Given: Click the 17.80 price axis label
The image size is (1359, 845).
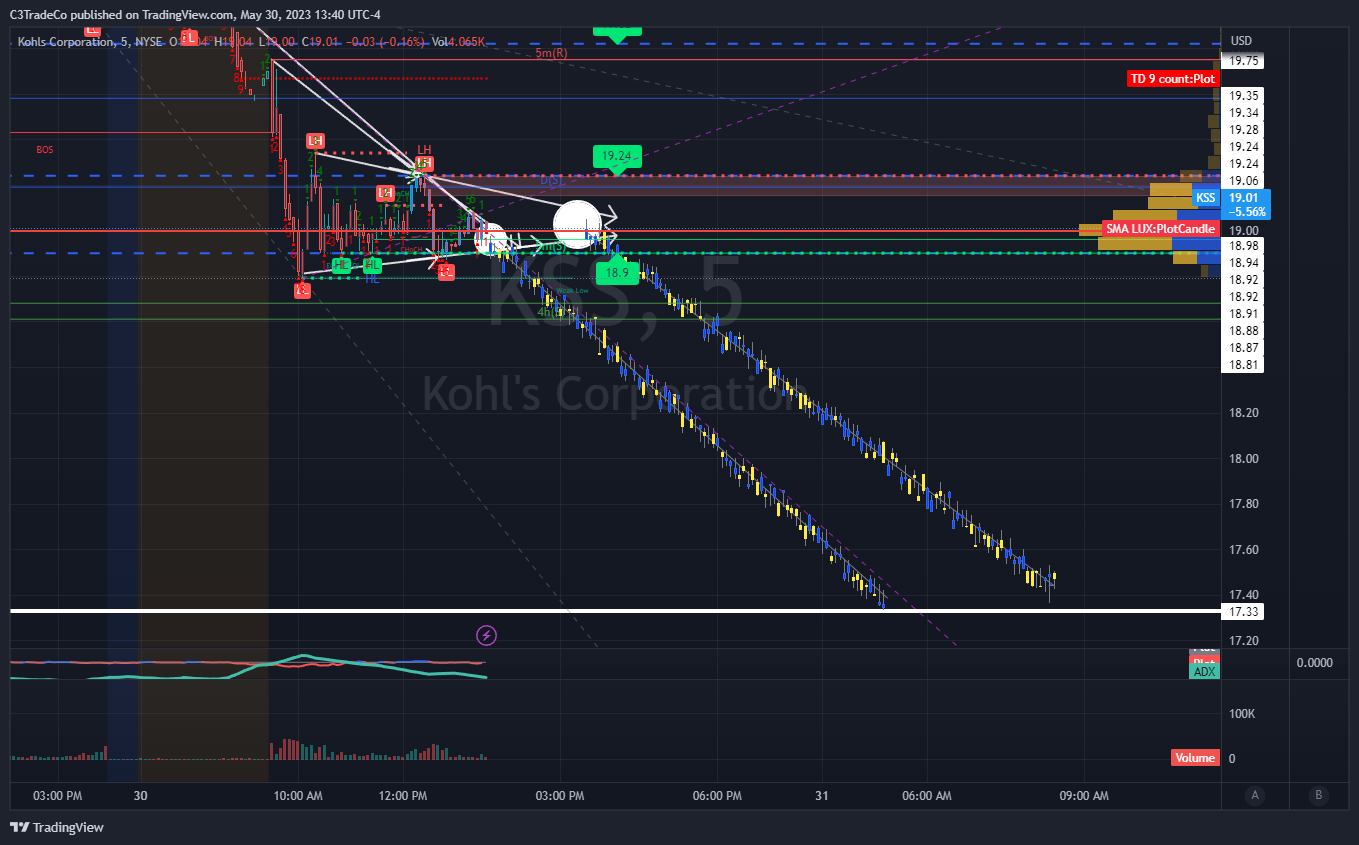Looking at the screenshot, I should point(1244,504).
